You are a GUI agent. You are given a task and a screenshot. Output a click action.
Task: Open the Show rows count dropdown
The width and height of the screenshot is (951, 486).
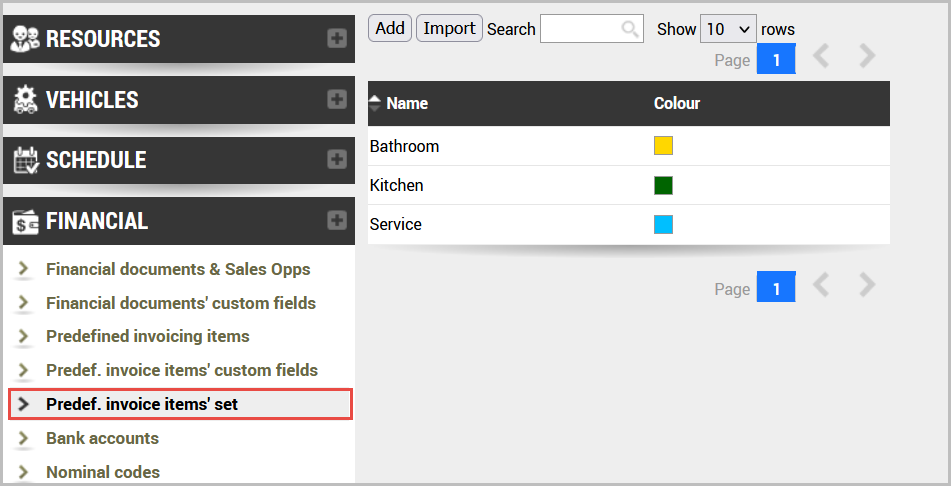(728, 29)
